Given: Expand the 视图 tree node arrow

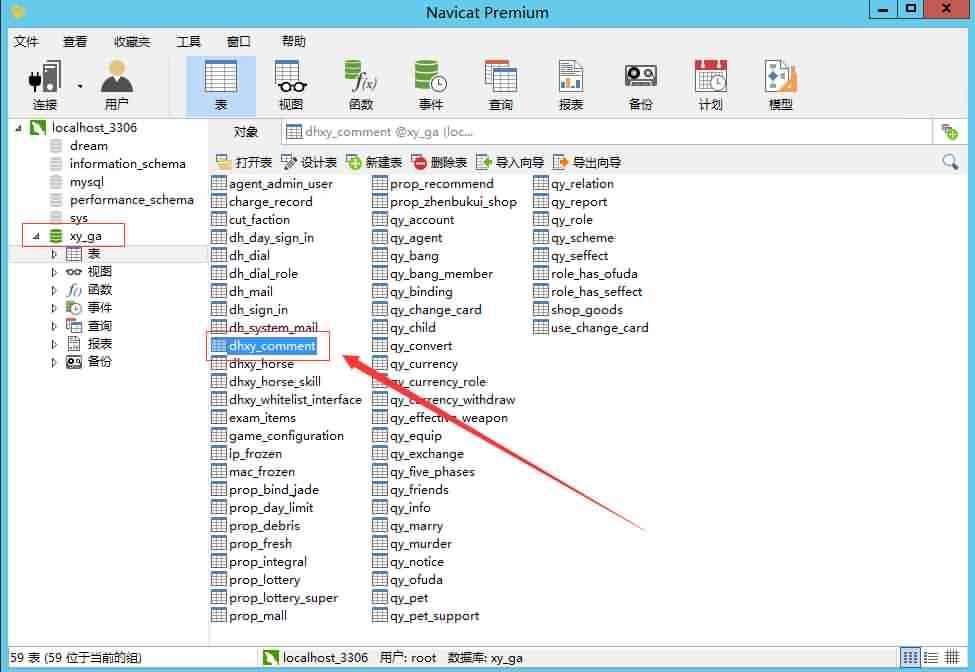Looking at the screenshot, I should click(55, 272).
